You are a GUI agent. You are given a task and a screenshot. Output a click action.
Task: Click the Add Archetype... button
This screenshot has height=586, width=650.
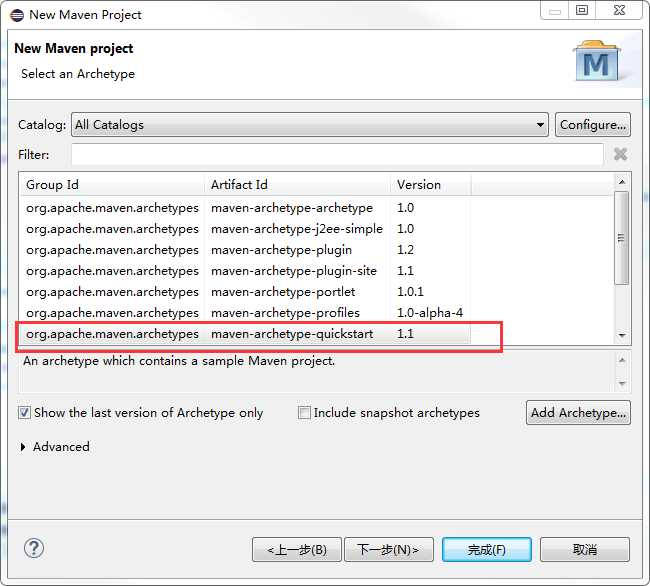(578, 413)
